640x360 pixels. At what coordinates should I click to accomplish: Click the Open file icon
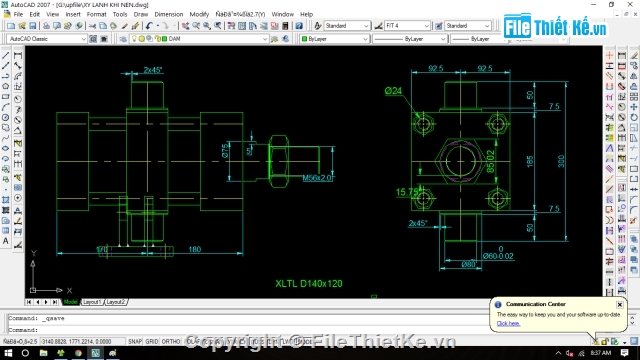point(22,26)
